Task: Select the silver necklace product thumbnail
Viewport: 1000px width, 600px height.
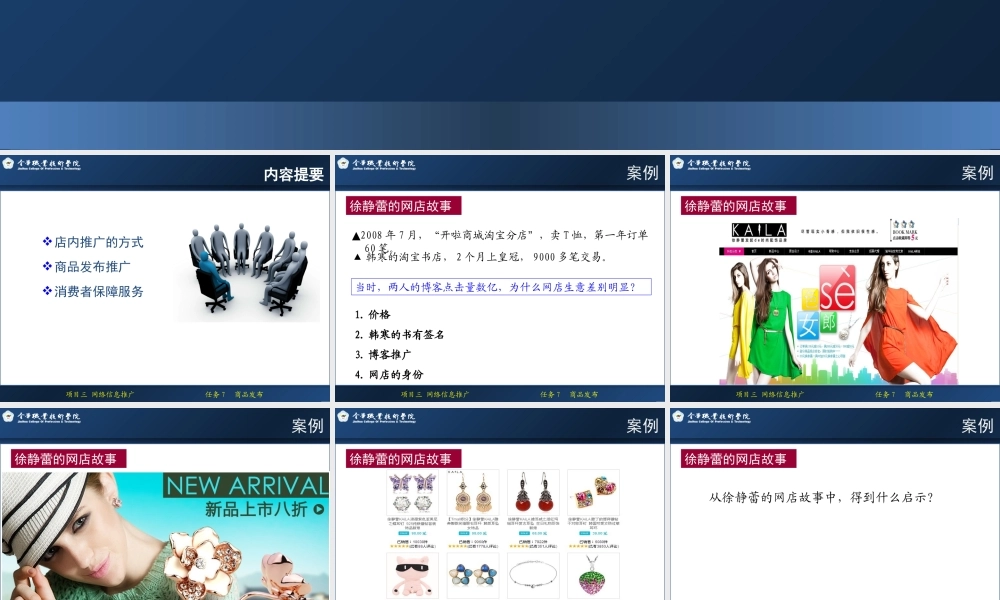Action: pos(534,575)
